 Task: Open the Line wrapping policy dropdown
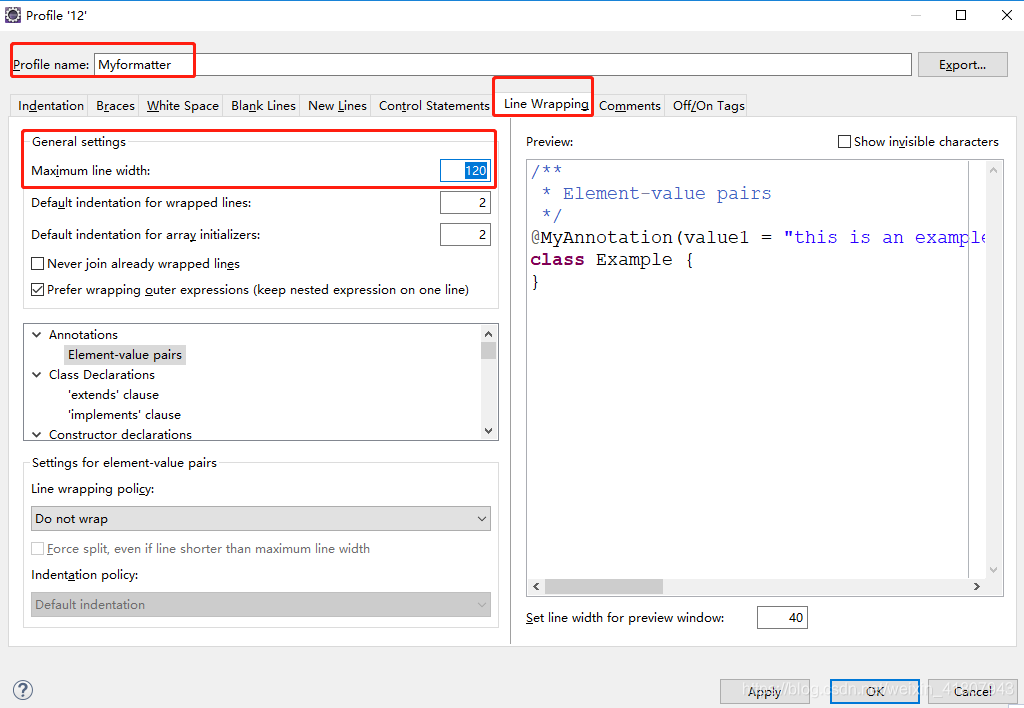coord(260,518)
